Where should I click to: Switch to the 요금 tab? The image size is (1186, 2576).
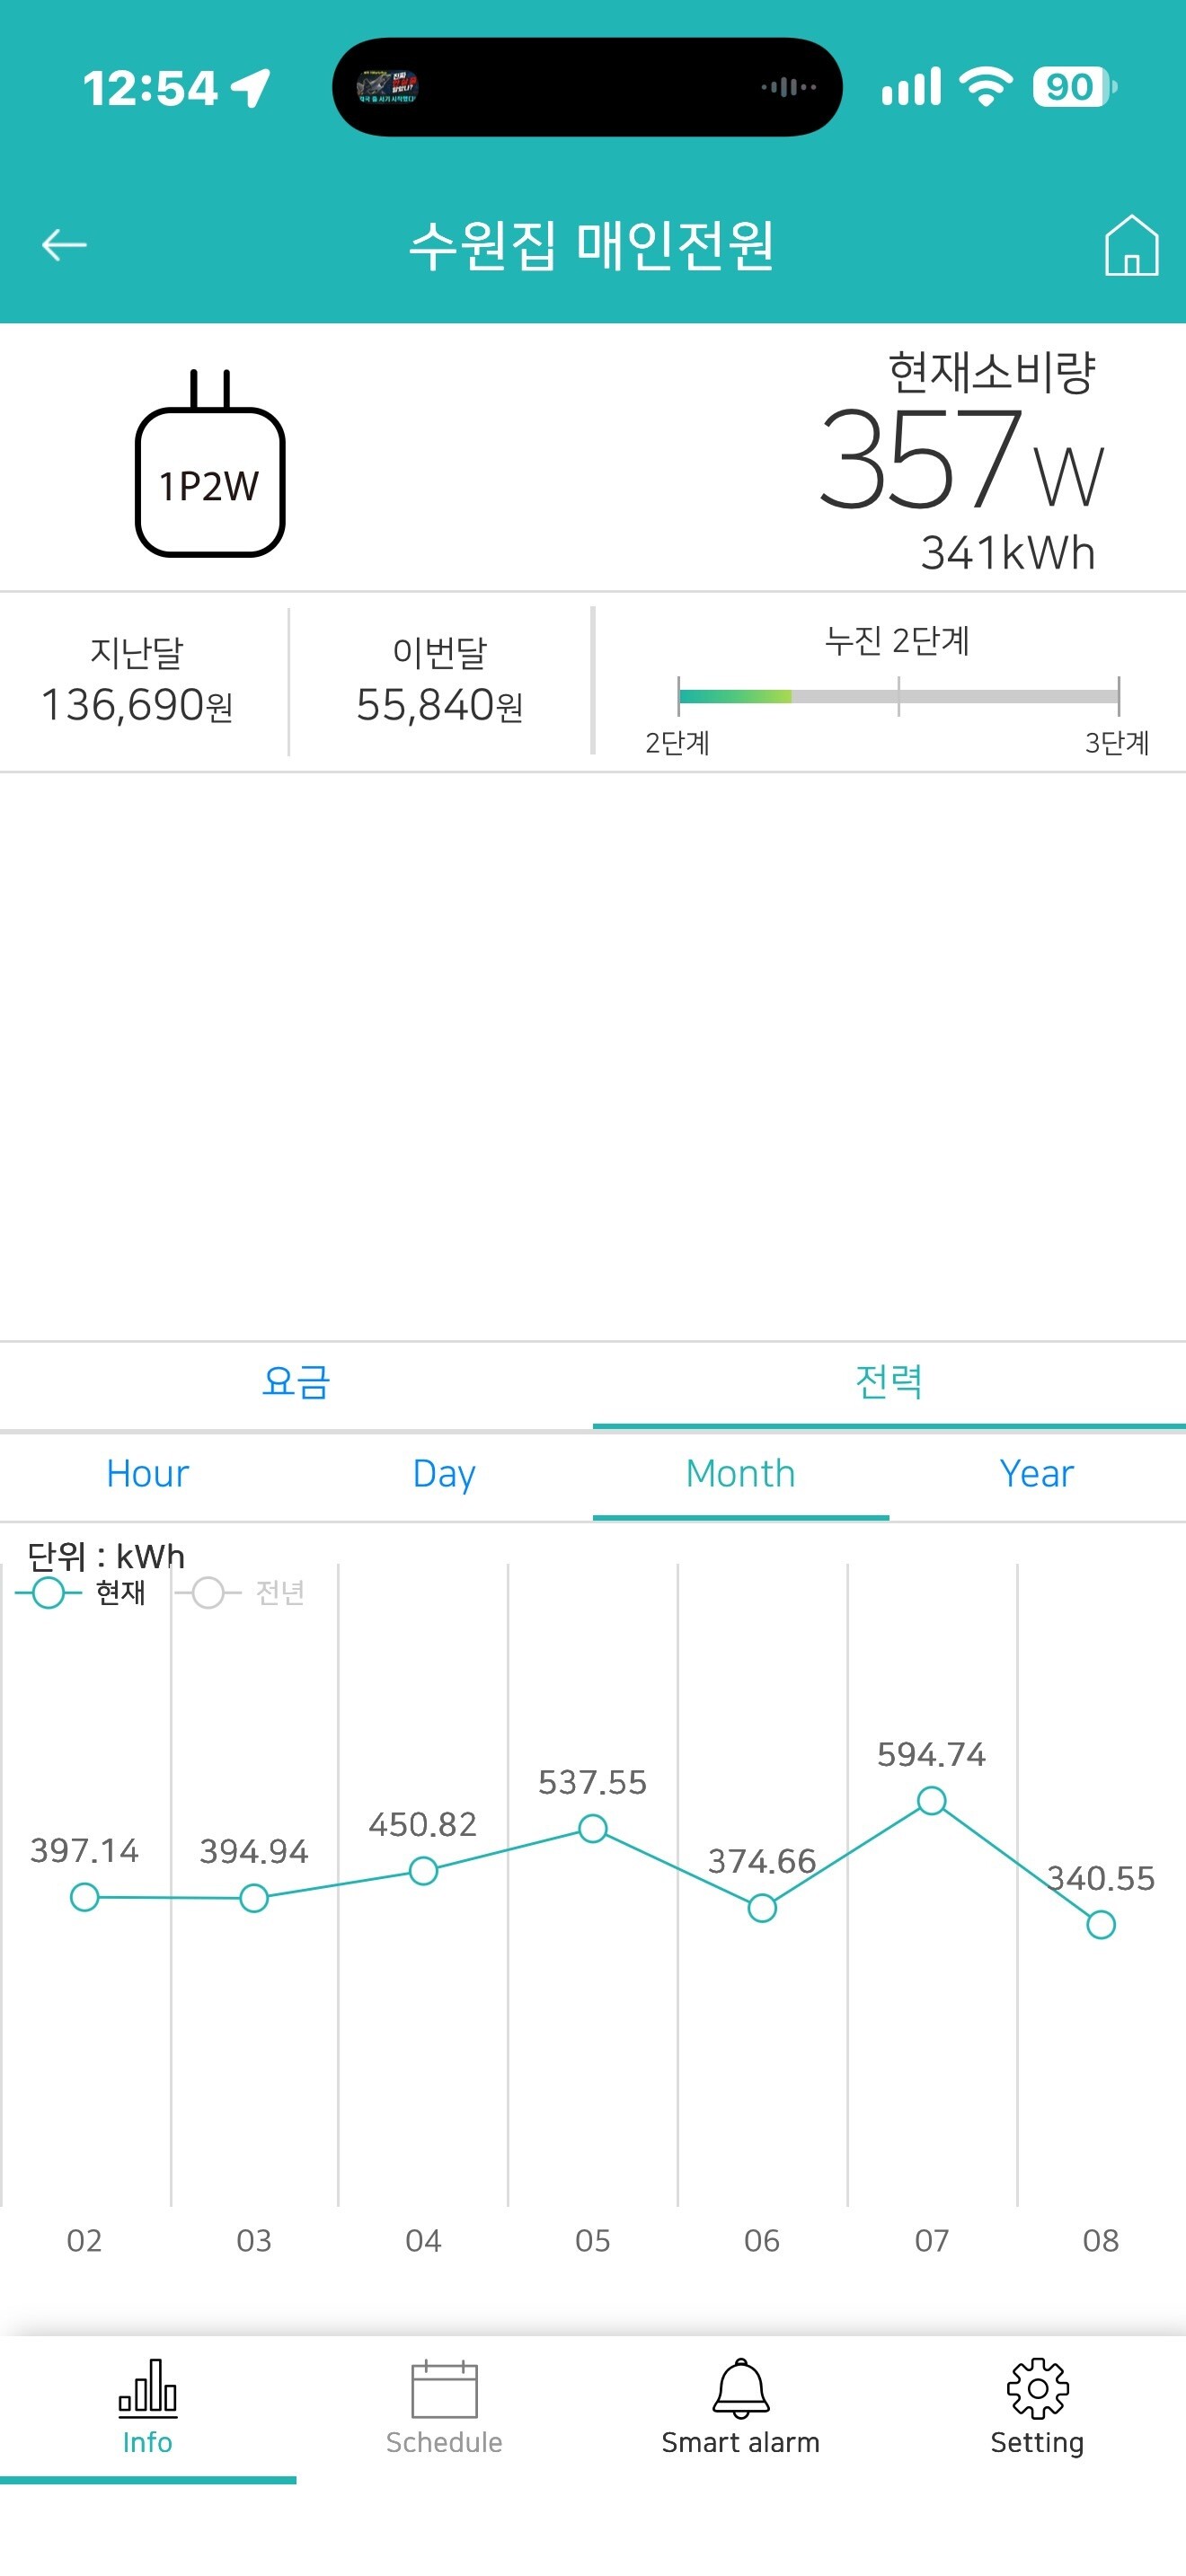click(x=296, y=1382)
